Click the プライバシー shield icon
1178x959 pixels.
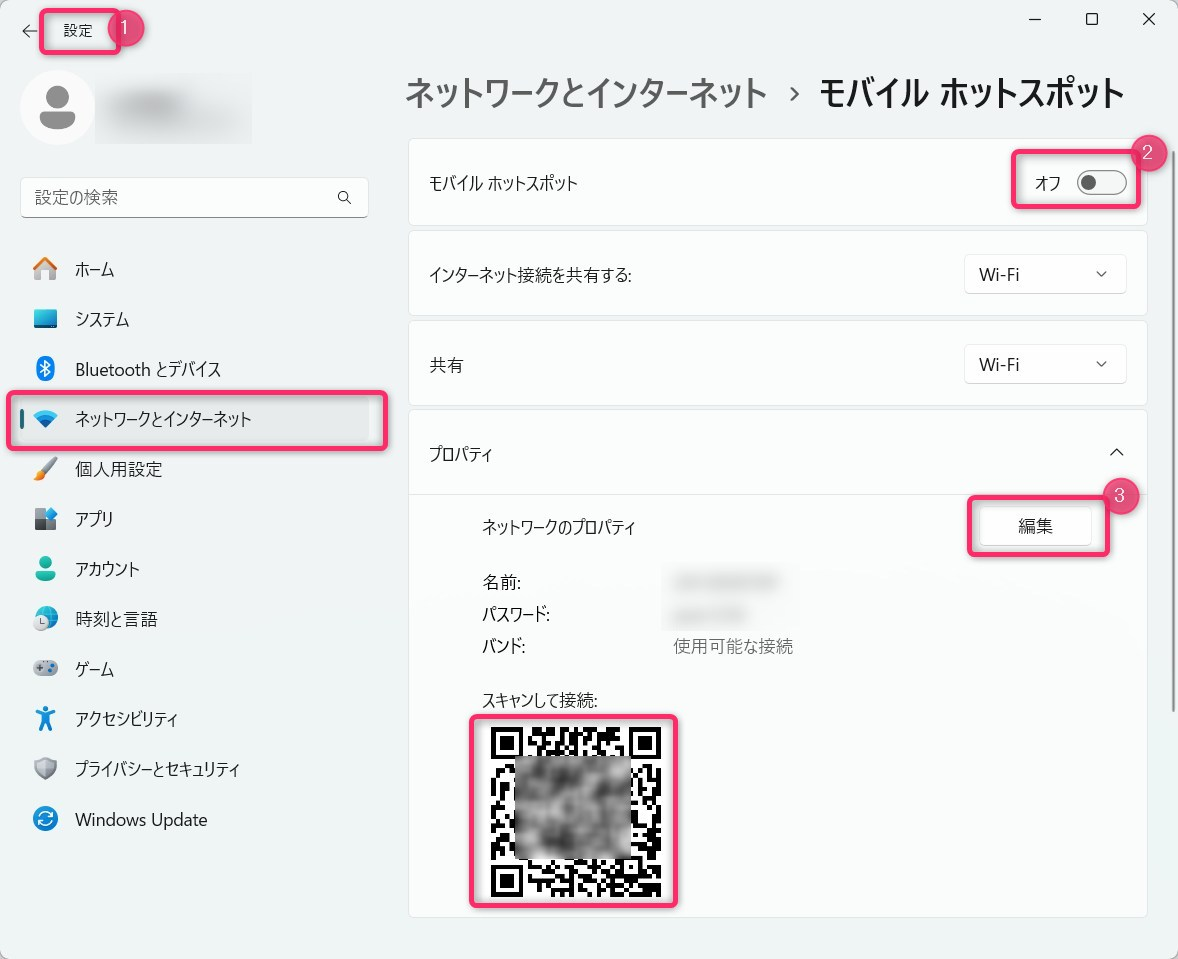[45, 769]
